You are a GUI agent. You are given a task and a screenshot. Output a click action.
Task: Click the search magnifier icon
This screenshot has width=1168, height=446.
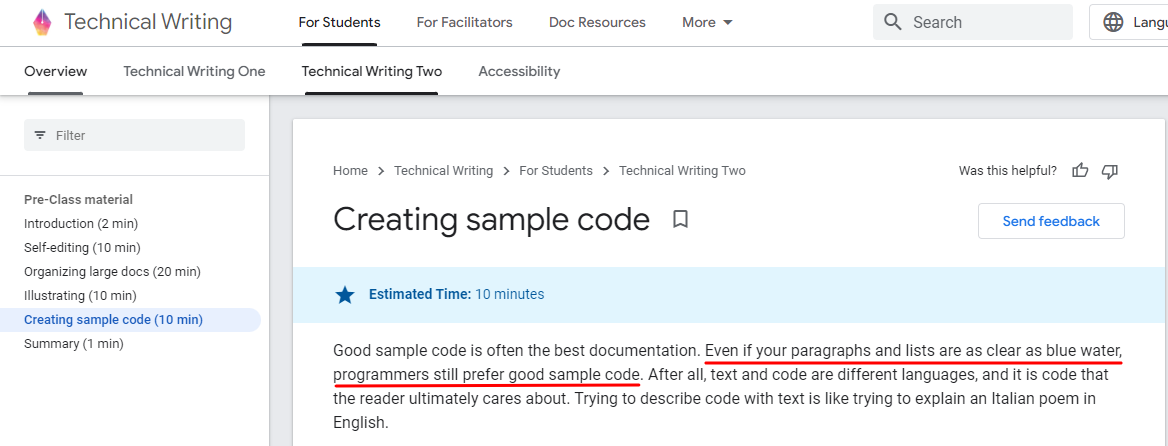pyautogui.click(x=893, y=22)
